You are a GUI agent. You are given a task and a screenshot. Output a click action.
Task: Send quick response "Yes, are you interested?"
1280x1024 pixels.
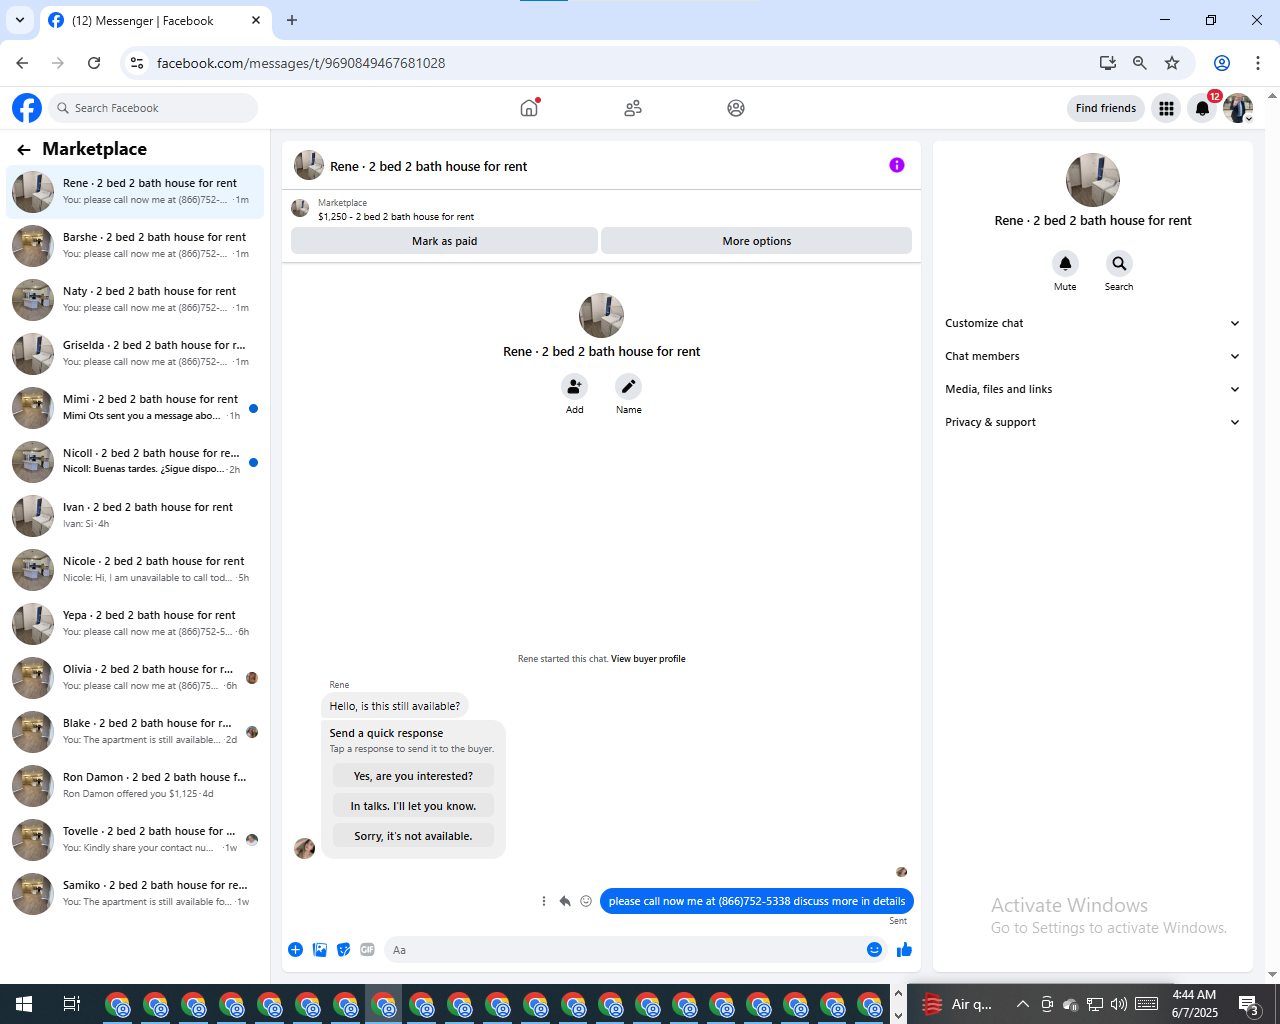pyautogui.click(x=413, y=776)
